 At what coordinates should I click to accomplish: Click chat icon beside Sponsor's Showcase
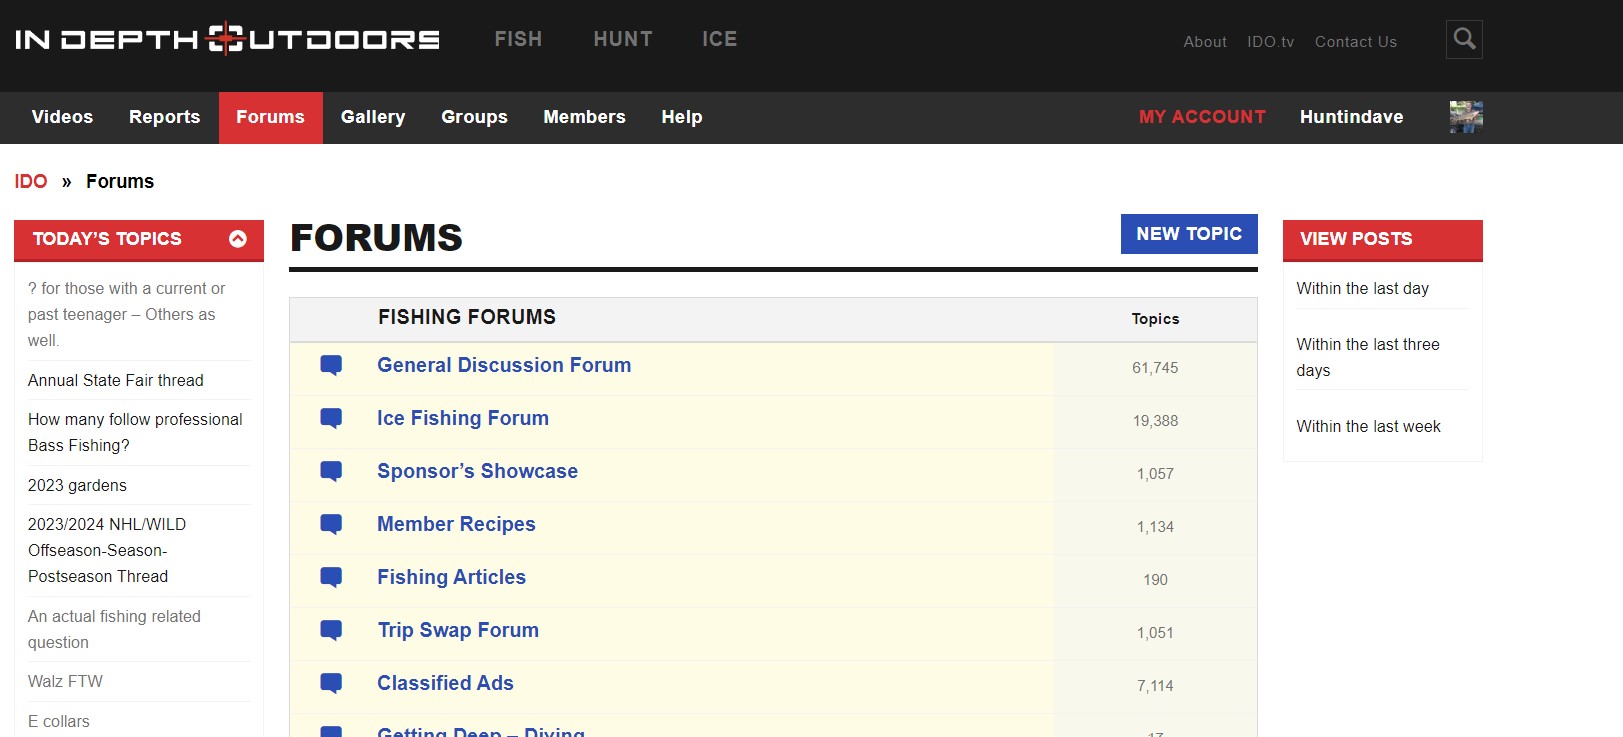click(x=331, y=472)
